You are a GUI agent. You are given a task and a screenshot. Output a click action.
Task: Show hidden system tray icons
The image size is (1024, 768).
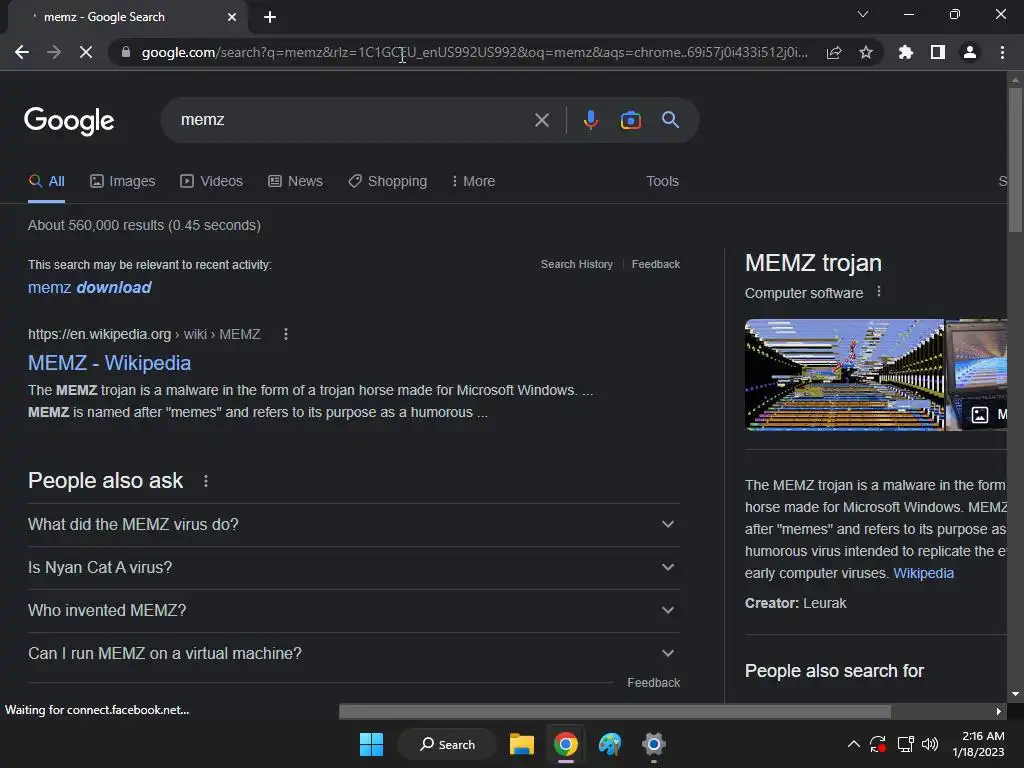point(854,744)
